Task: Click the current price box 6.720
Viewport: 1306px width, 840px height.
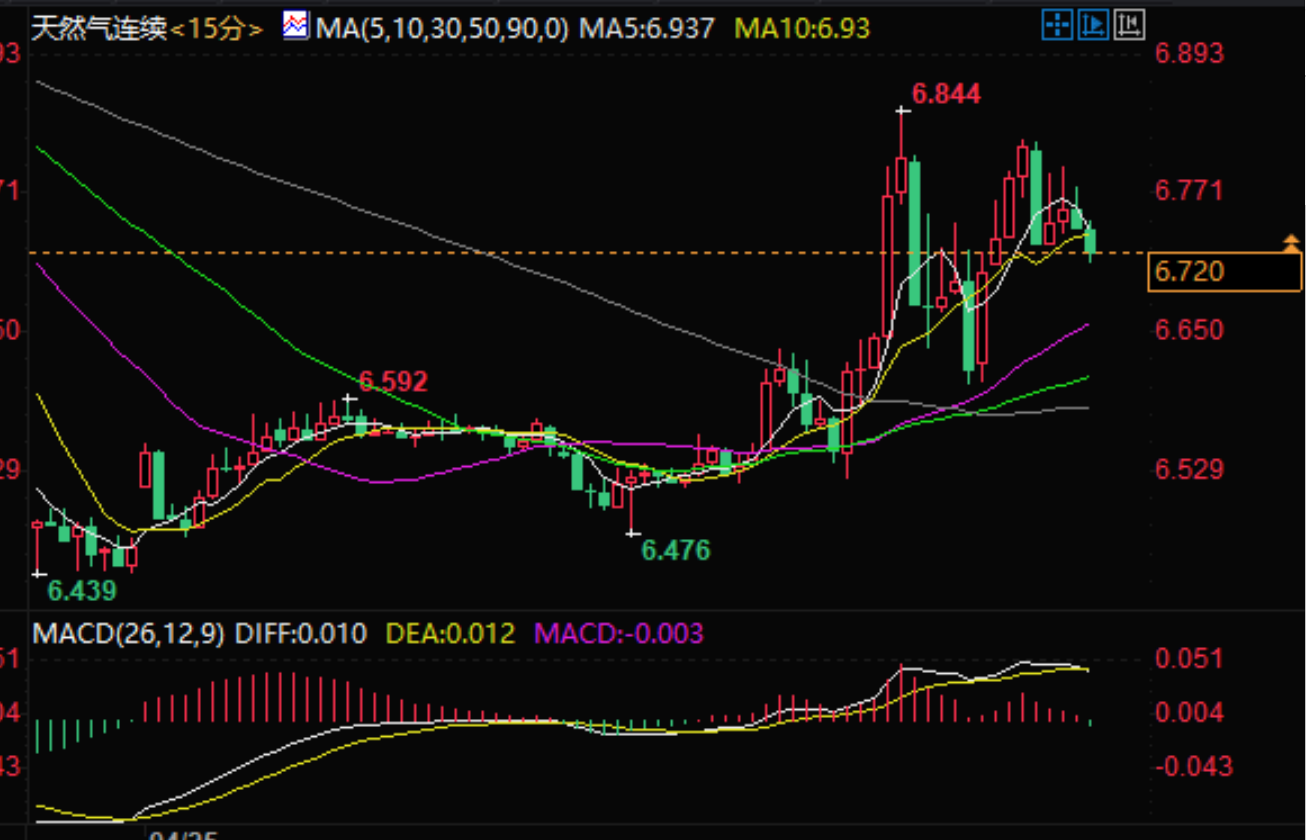Action: pyautogui.click(x=1225, y=271)
